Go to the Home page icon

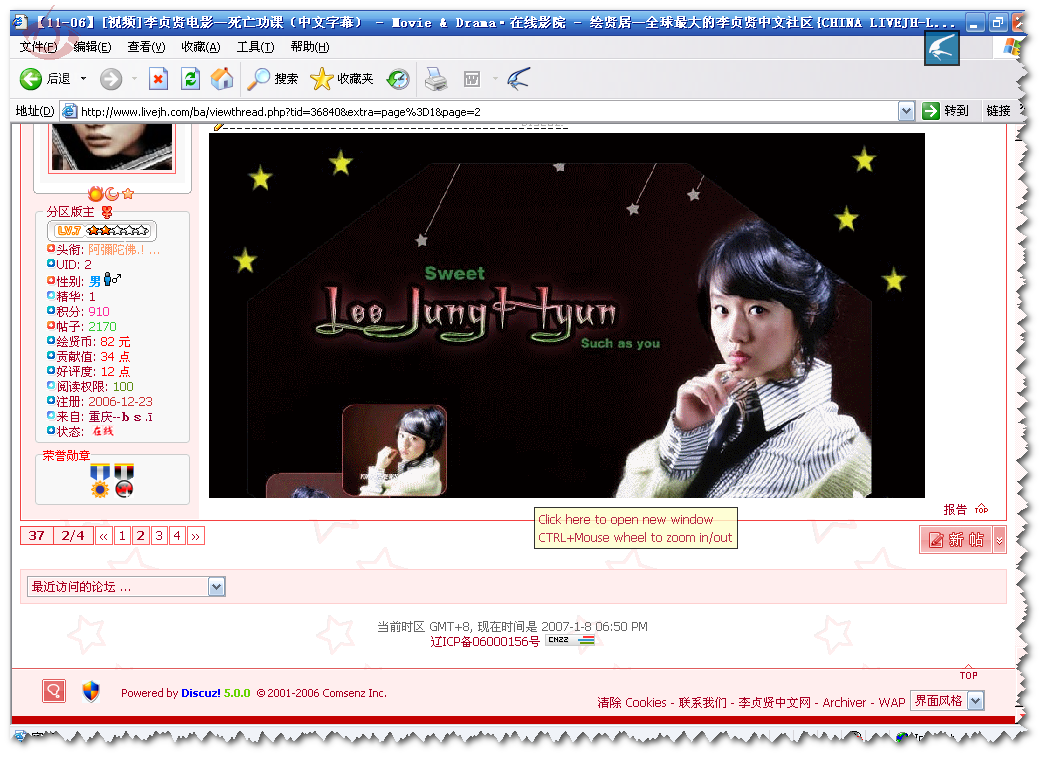point(222,79)
